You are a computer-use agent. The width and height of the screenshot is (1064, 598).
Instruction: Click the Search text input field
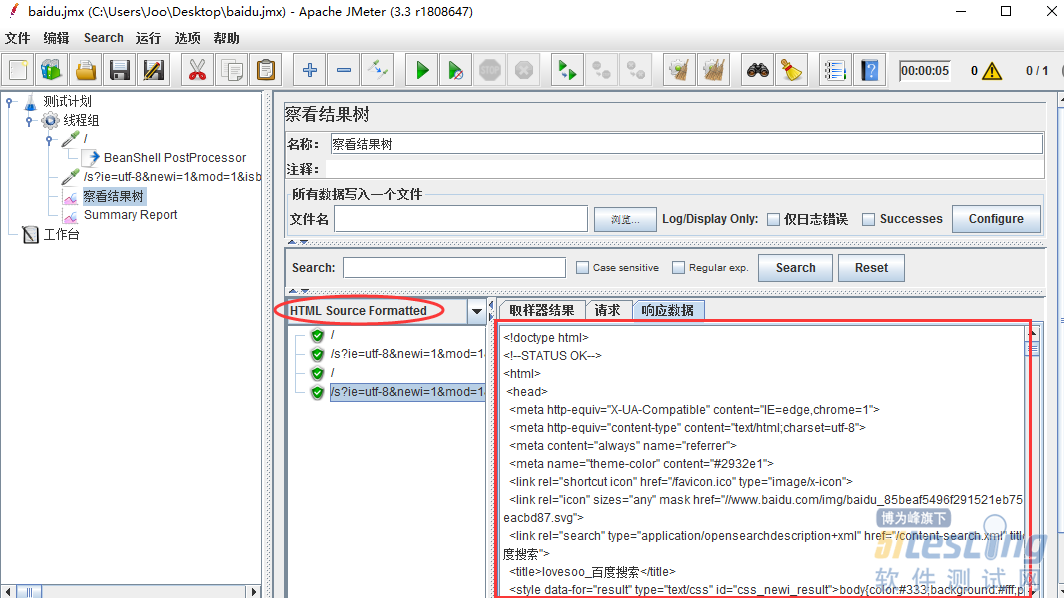(454, 267)
